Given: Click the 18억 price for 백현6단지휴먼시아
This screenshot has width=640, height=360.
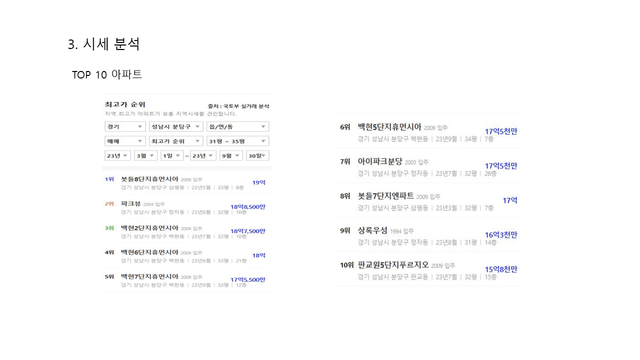Looking at the screenshot, I should pyautogui.click(x=259, y=256).
